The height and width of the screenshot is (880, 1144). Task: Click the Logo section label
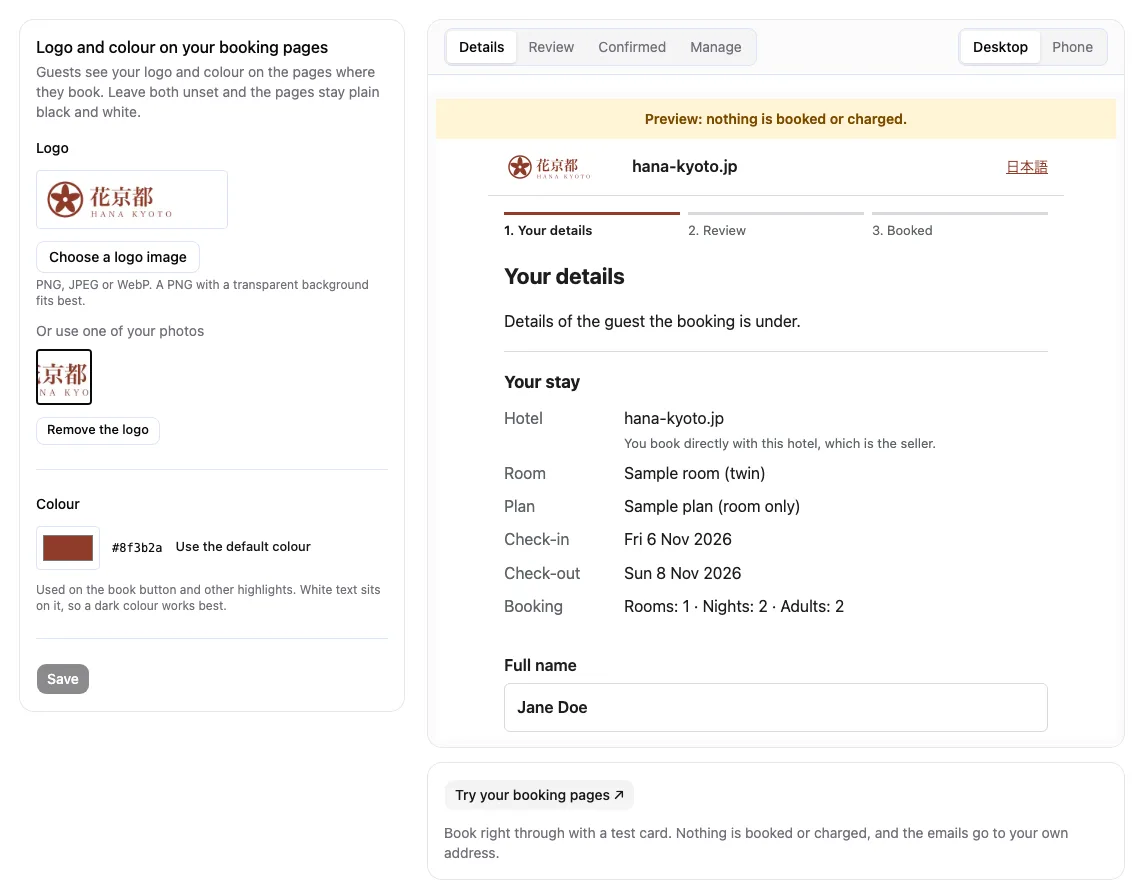click(x=53, y=148)
